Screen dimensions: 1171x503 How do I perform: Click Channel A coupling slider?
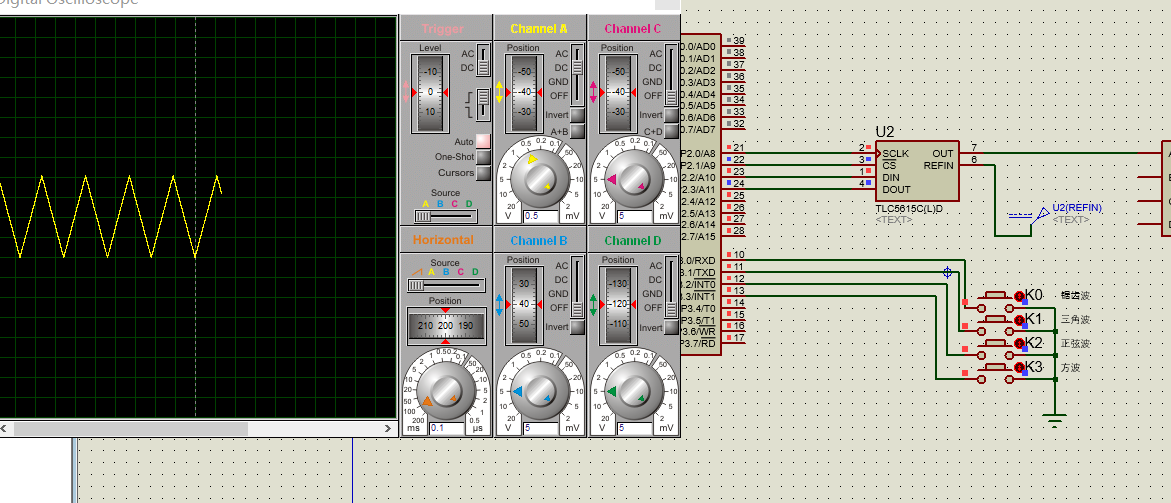tap(577, 75)
